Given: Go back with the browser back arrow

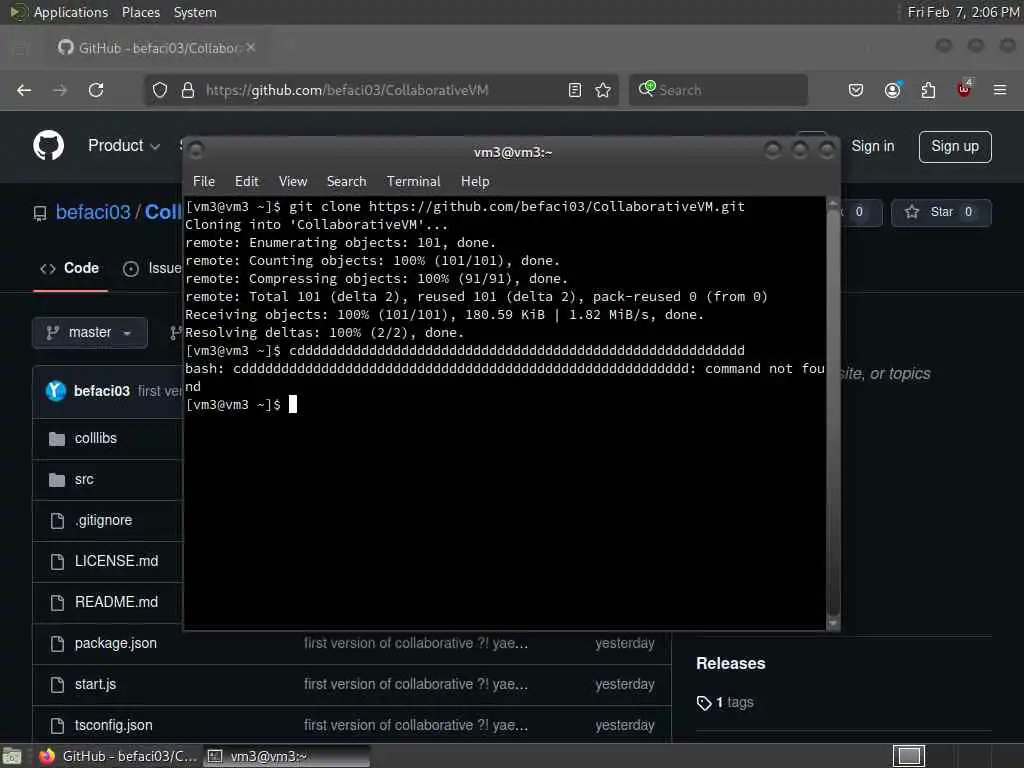Looking at the screenshot, I should coord(24,90).
